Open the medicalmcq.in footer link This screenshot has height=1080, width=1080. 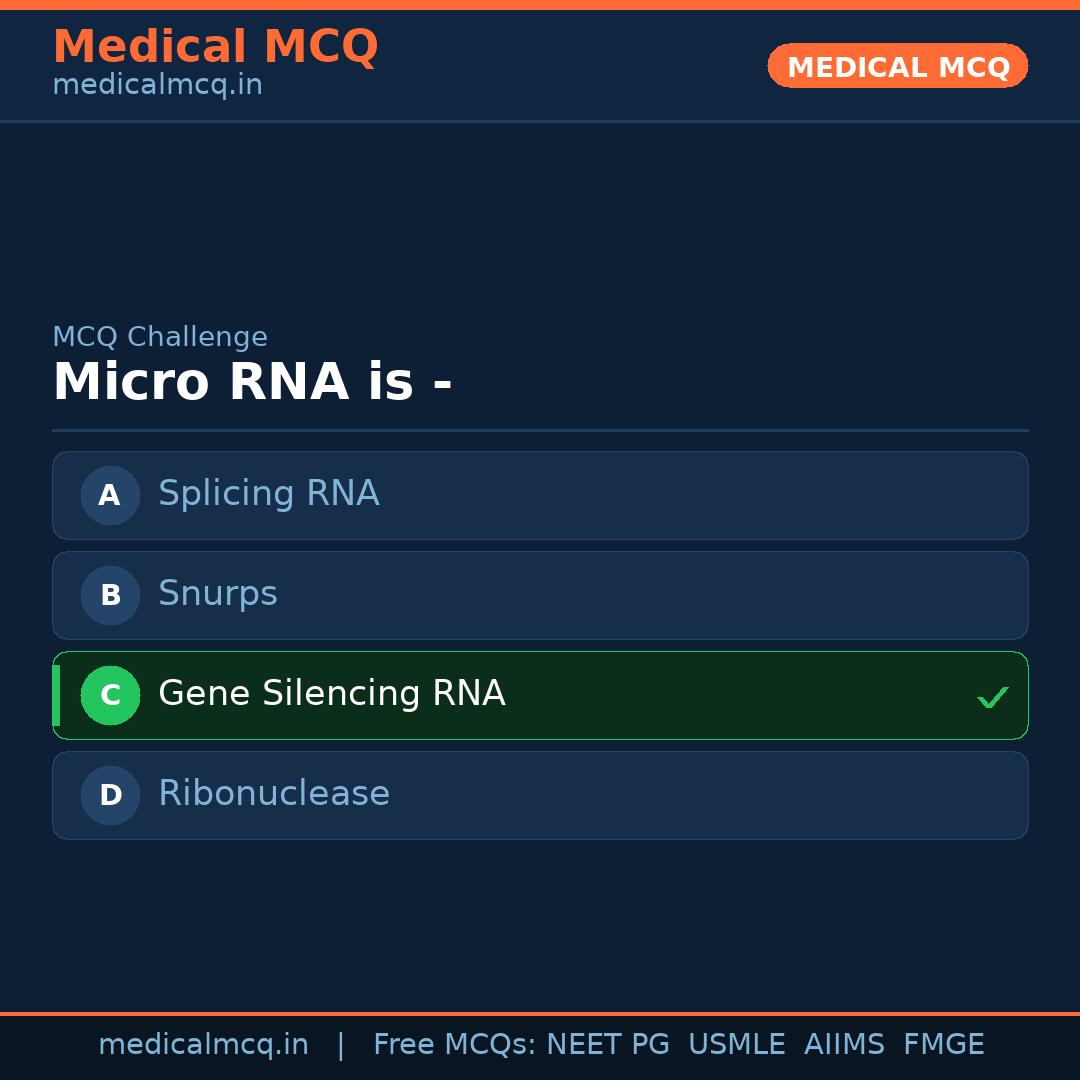[x=203, y=1045]
